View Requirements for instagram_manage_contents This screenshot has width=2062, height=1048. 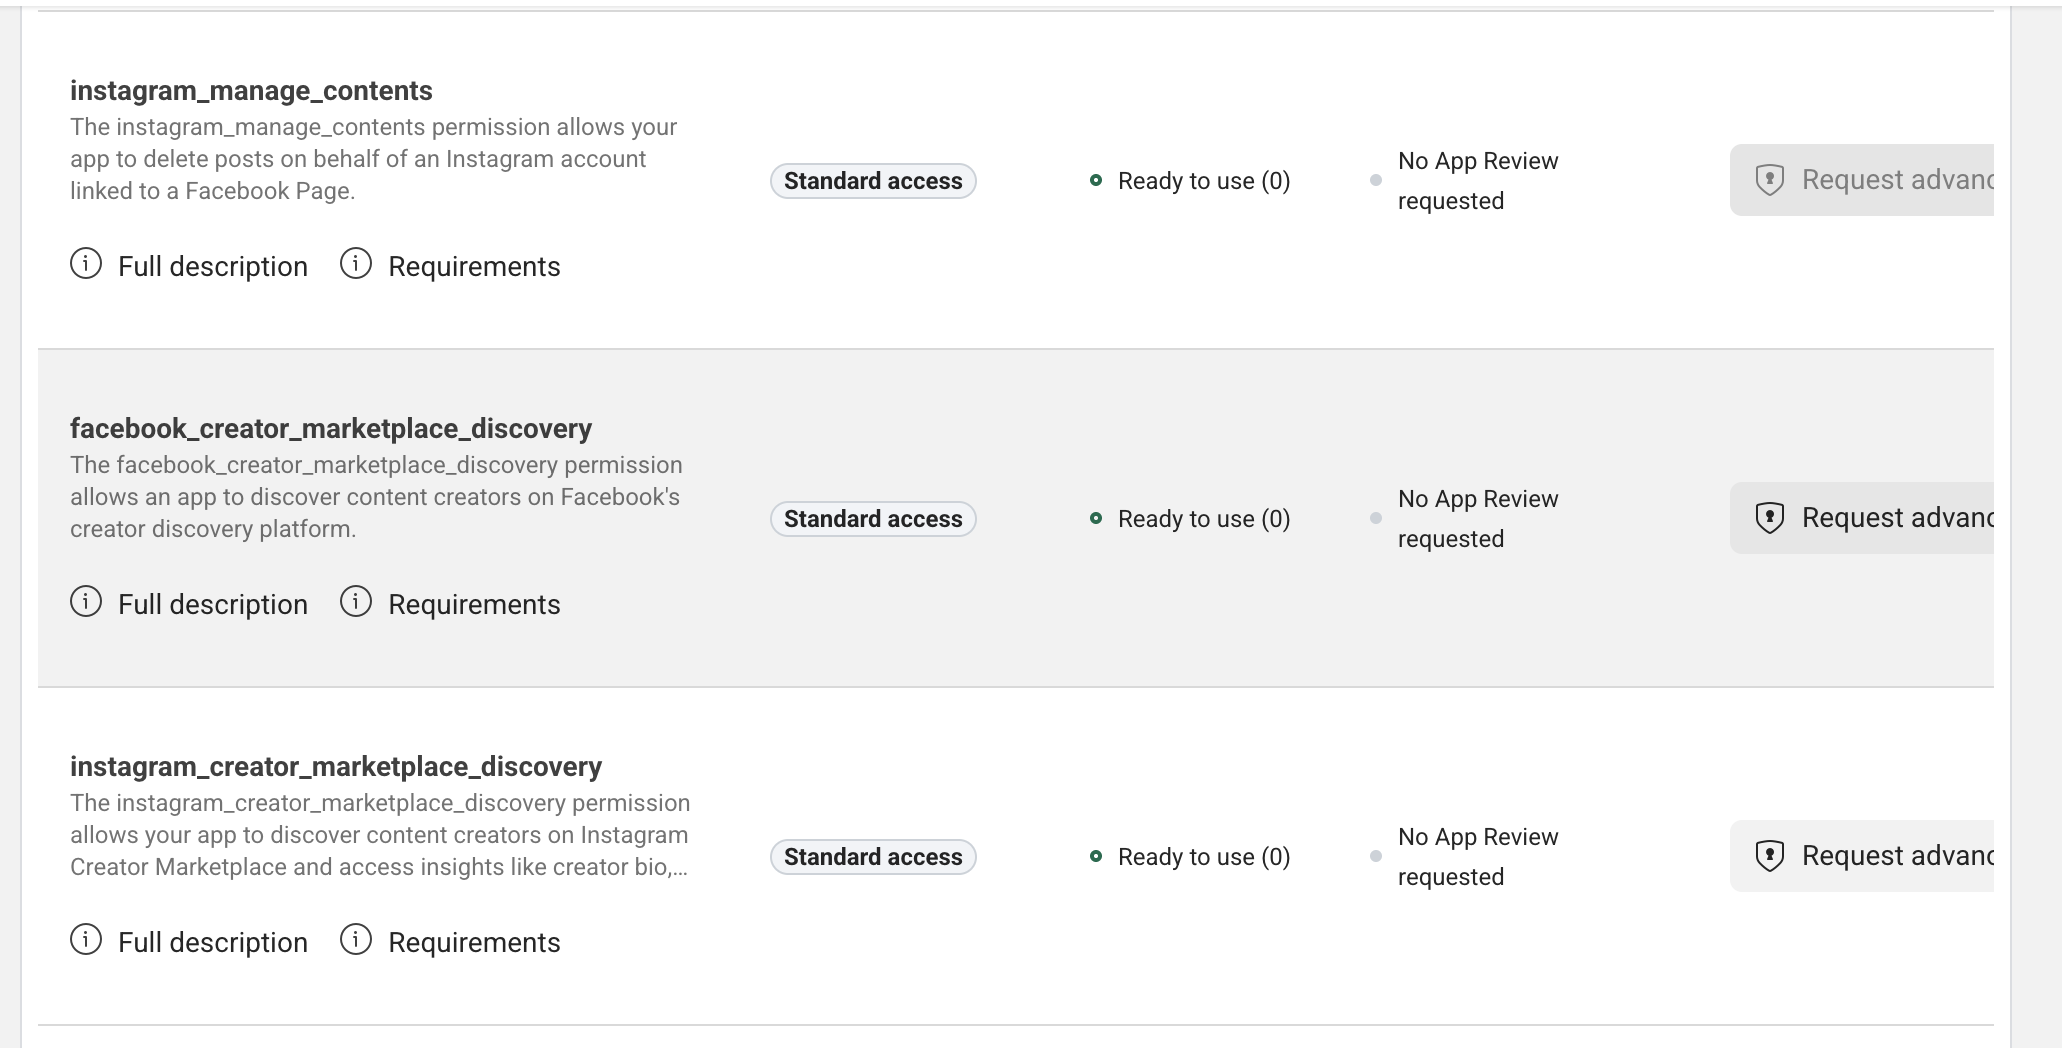474,267
